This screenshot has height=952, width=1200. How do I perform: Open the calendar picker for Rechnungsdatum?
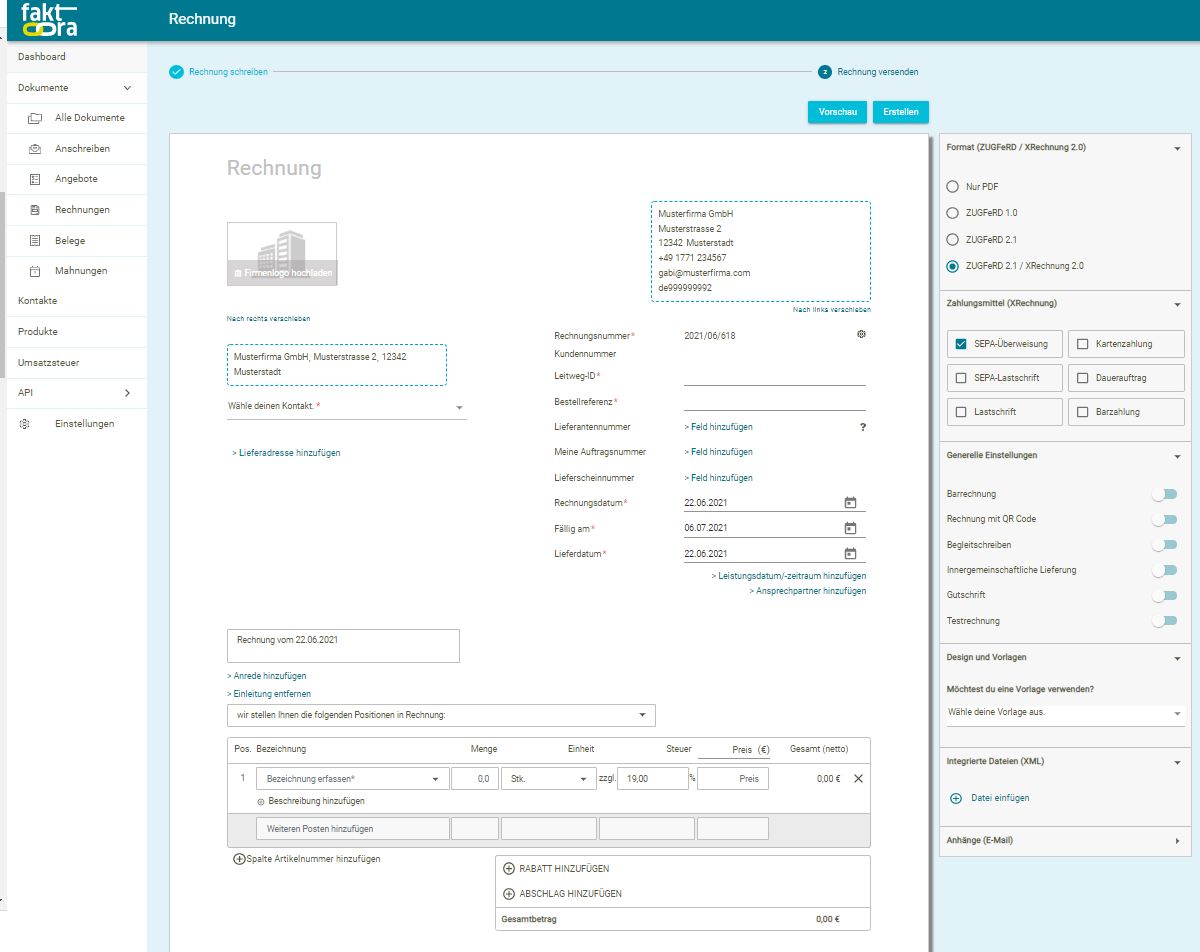click(849, 501)
